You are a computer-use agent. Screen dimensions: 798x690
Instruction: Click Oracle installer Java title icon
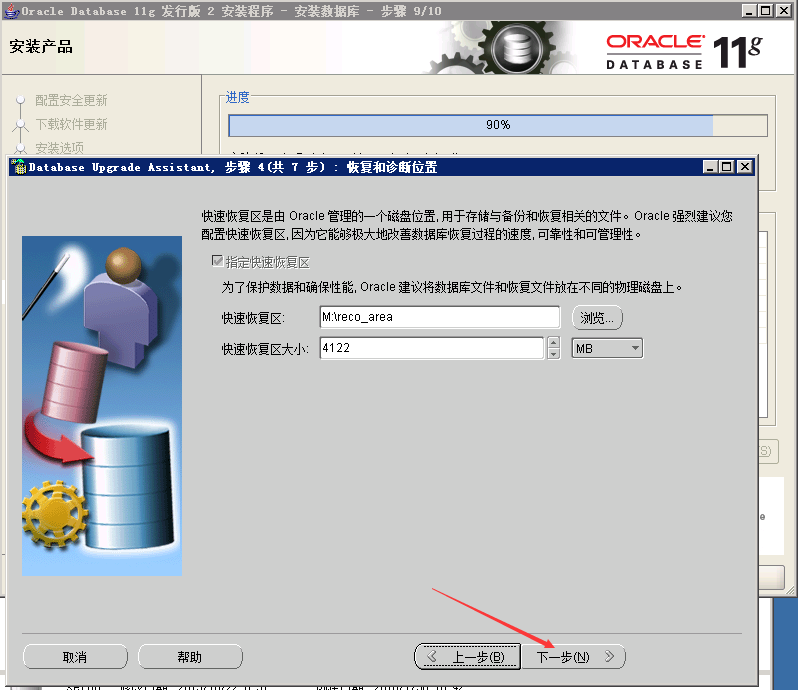point(11,11)
